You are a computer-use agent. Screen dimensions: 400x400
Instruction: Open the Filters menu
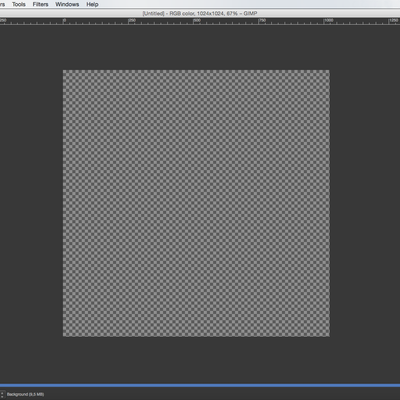(40, 4)
